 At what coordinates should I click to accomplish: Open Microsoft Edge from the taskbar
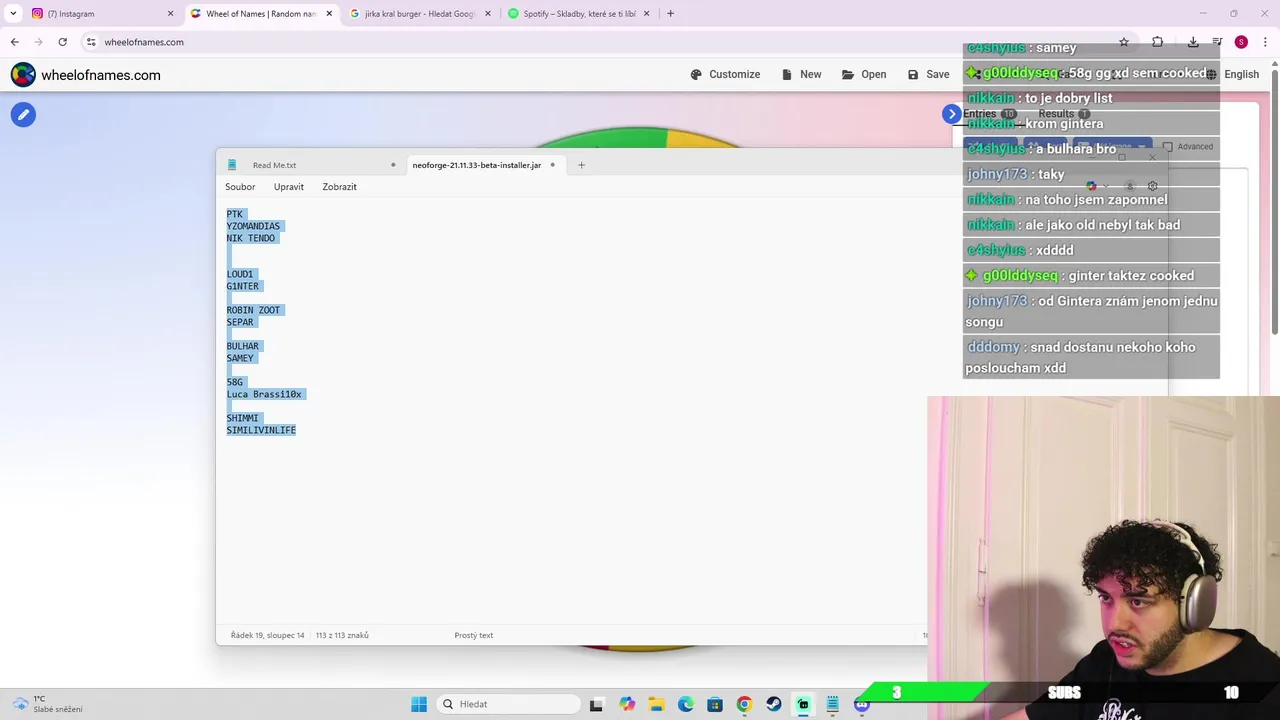[685, 704]
